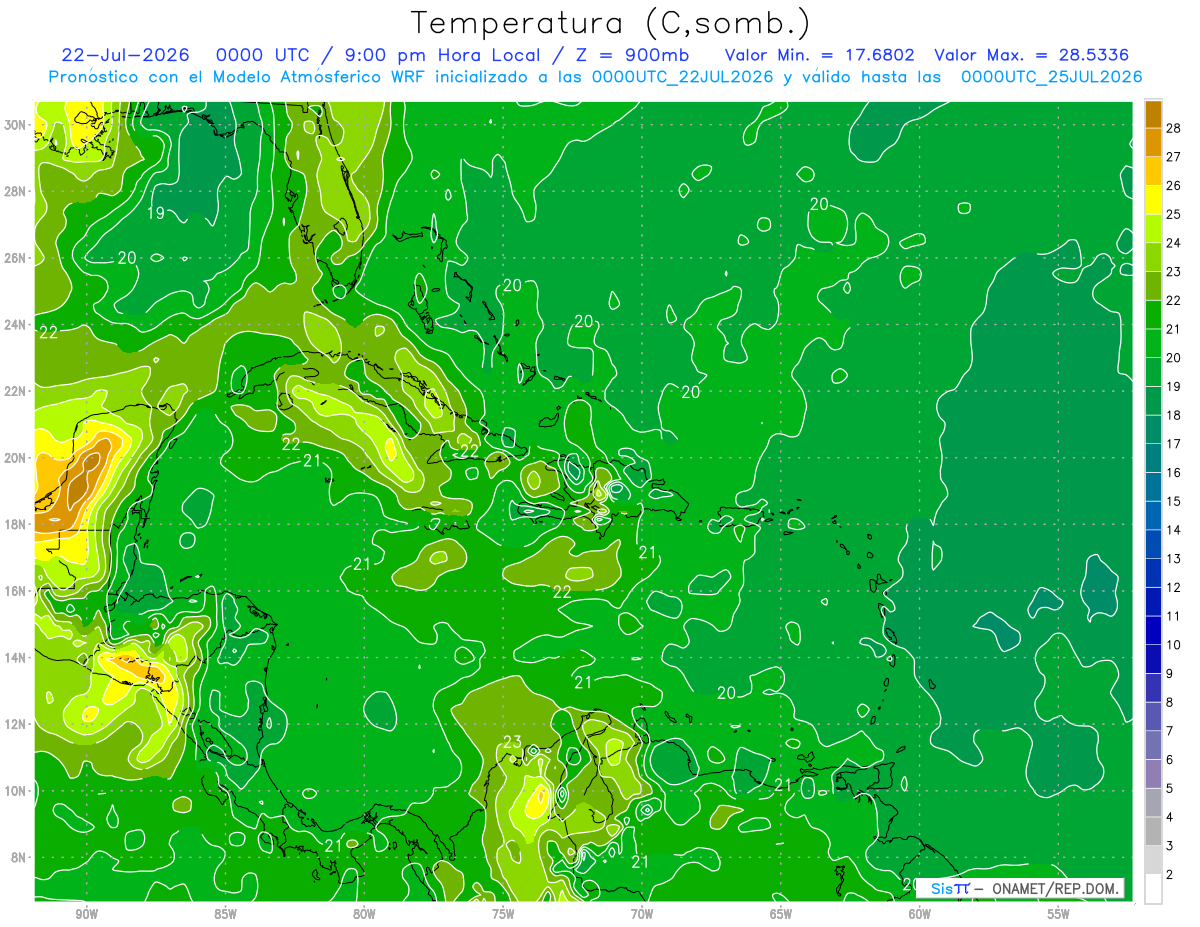Click the '8N' latitude label
This screenshot has height=927, width=1200.
[x=20, y=857]
